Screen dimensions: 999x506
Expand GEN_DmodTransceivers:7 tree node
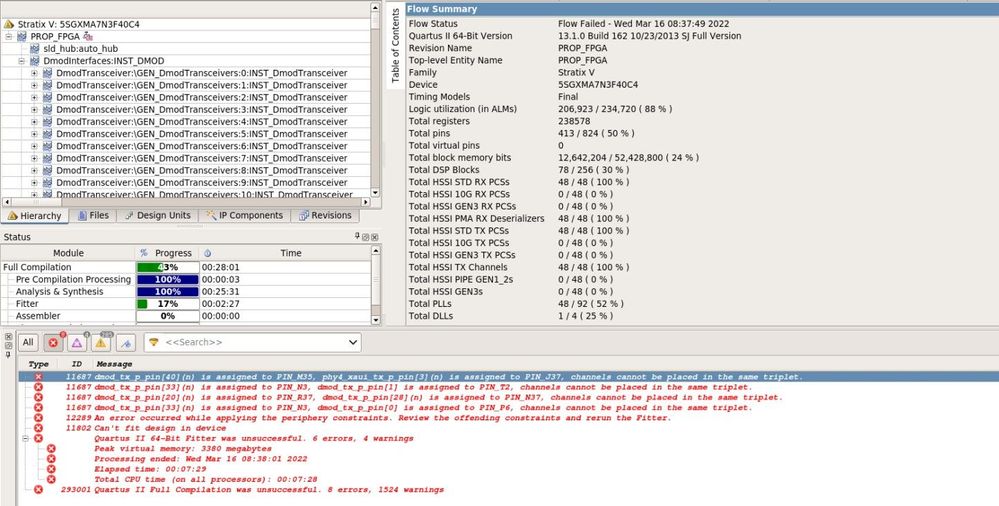point(34,158)
